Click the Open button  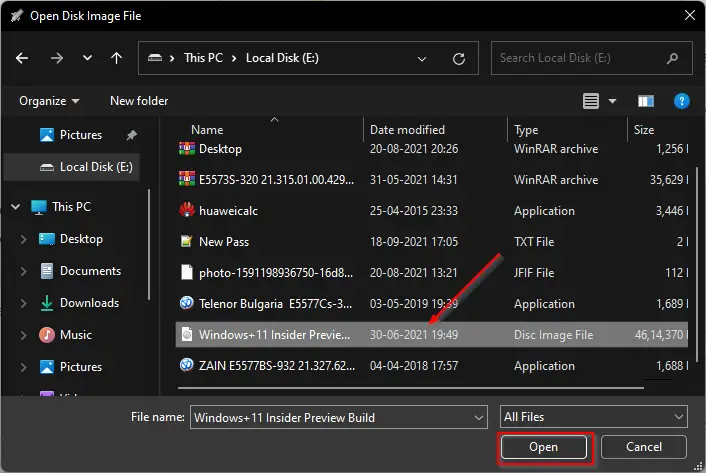point(543,447)
